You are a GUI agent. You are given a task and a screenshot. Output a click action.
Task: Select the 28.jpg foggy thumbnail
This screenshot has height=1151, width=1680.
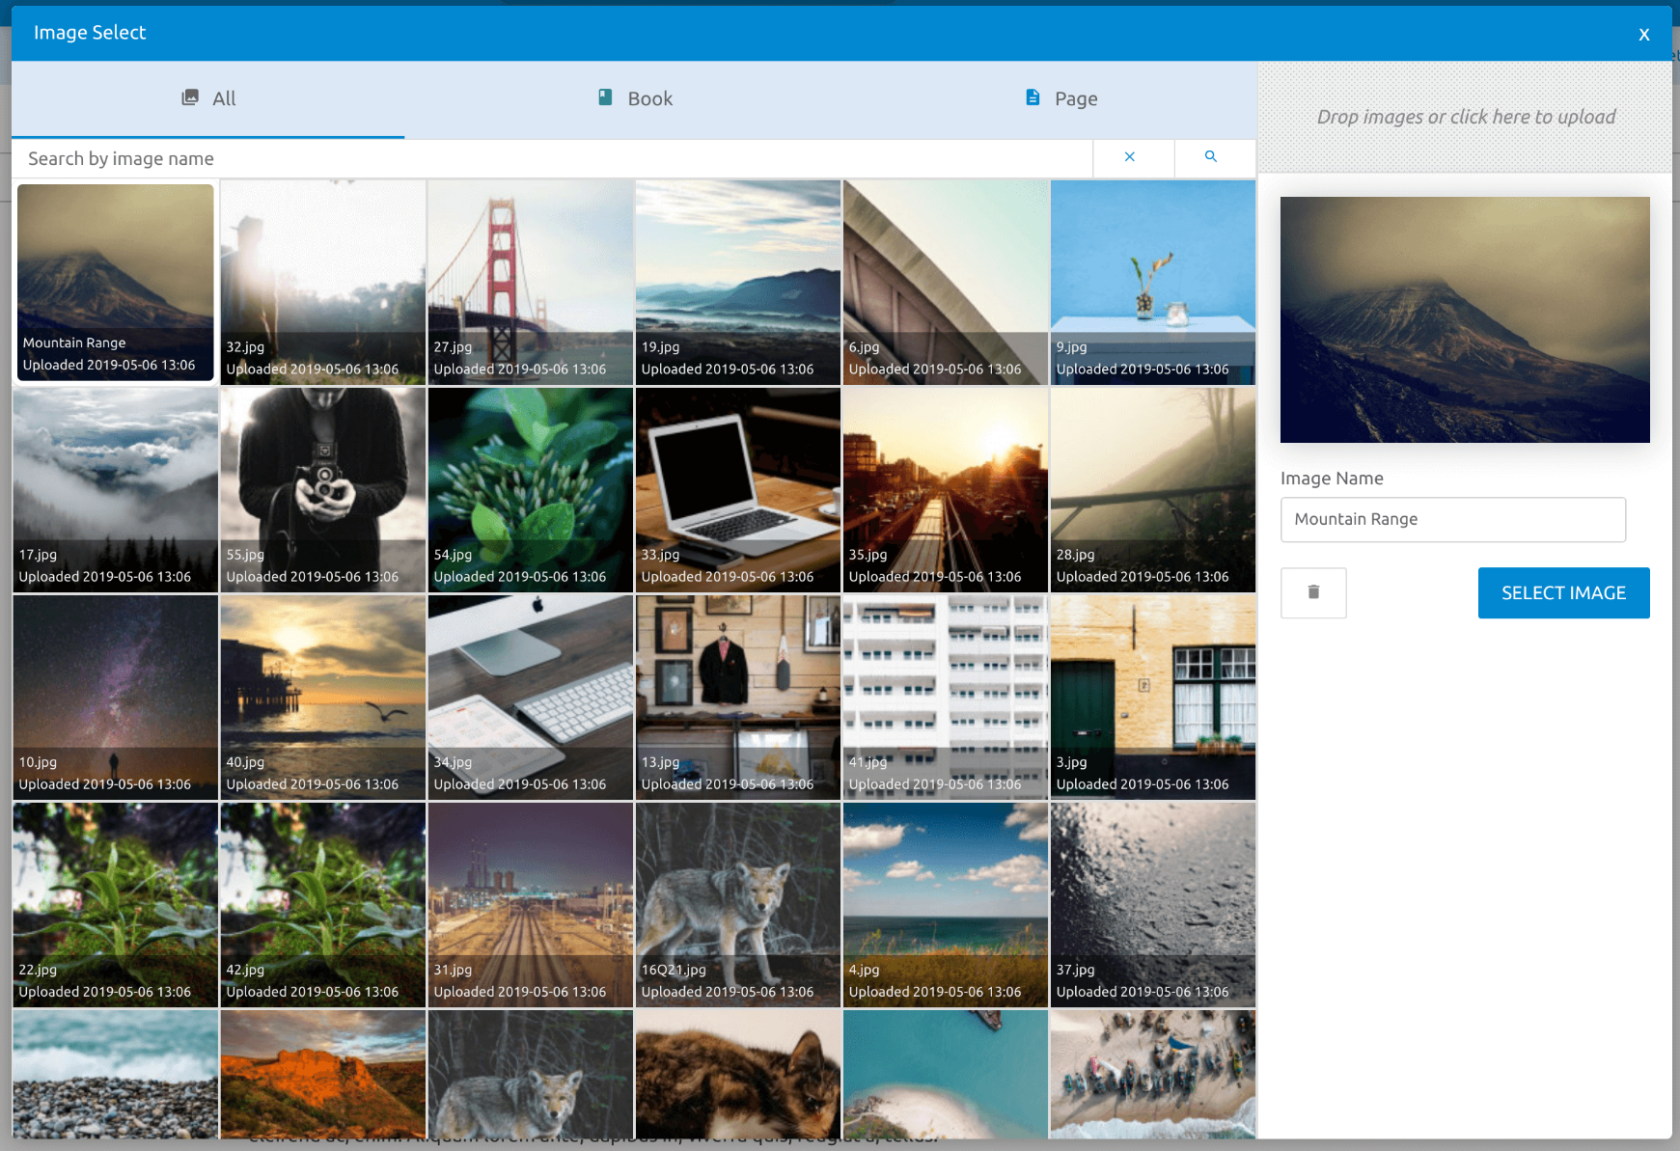1153,490
